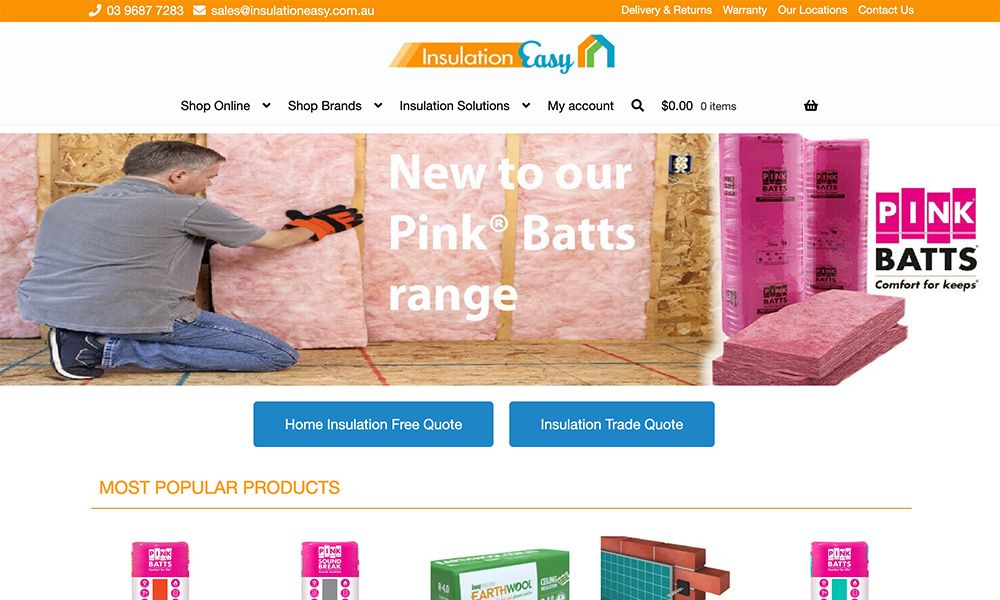This screenshot has width=1000, height=600.
Task: Click the Insulation Easy logo
Action: pyautogui.click(x=502, y=54)
